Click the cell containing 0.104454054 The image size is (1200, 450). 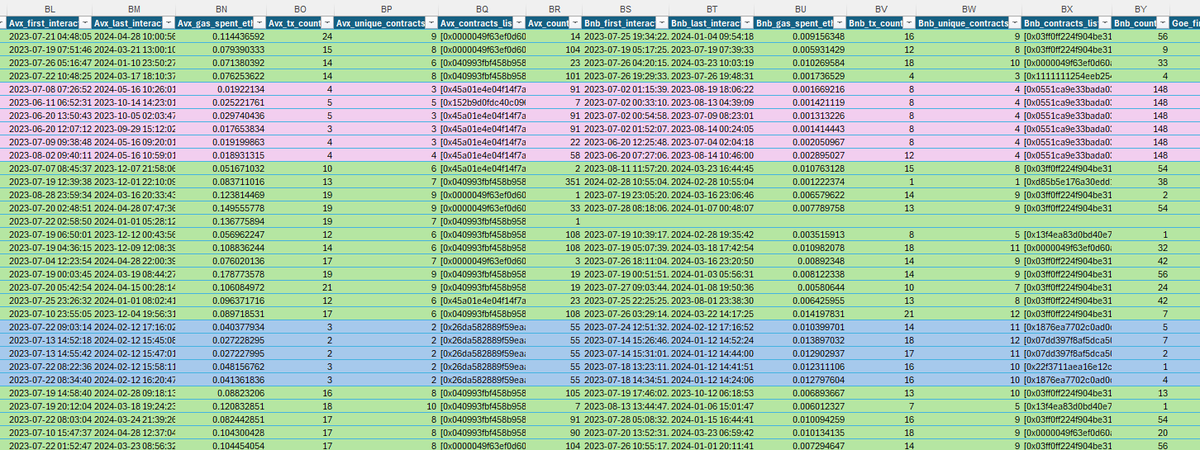pyautogui.click(x=222, y=445)
